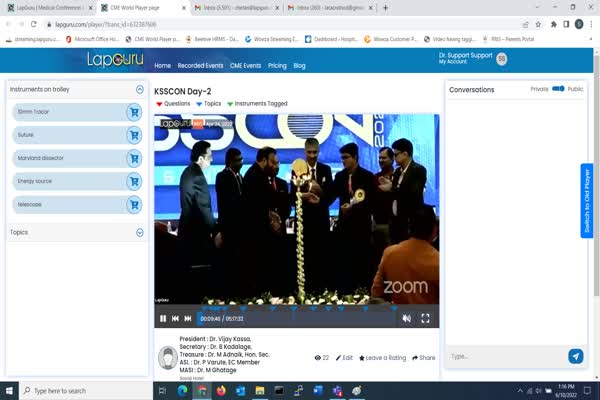
Task: Open File Explorer from taskbar
Action: pos(260,391)
